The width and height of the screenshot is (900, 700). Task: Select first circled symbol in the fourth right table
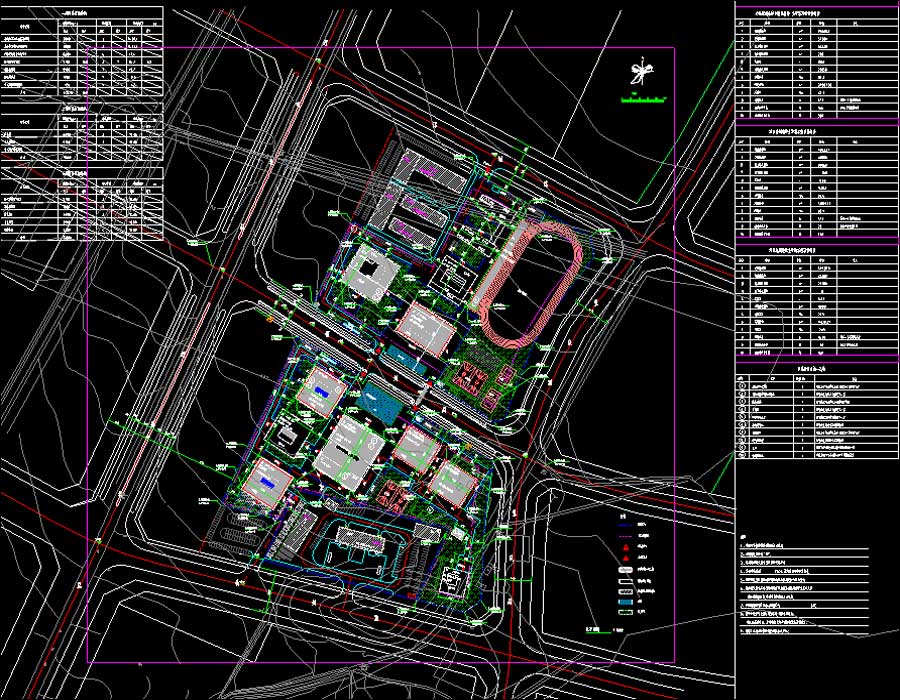(x=741, y=387)
